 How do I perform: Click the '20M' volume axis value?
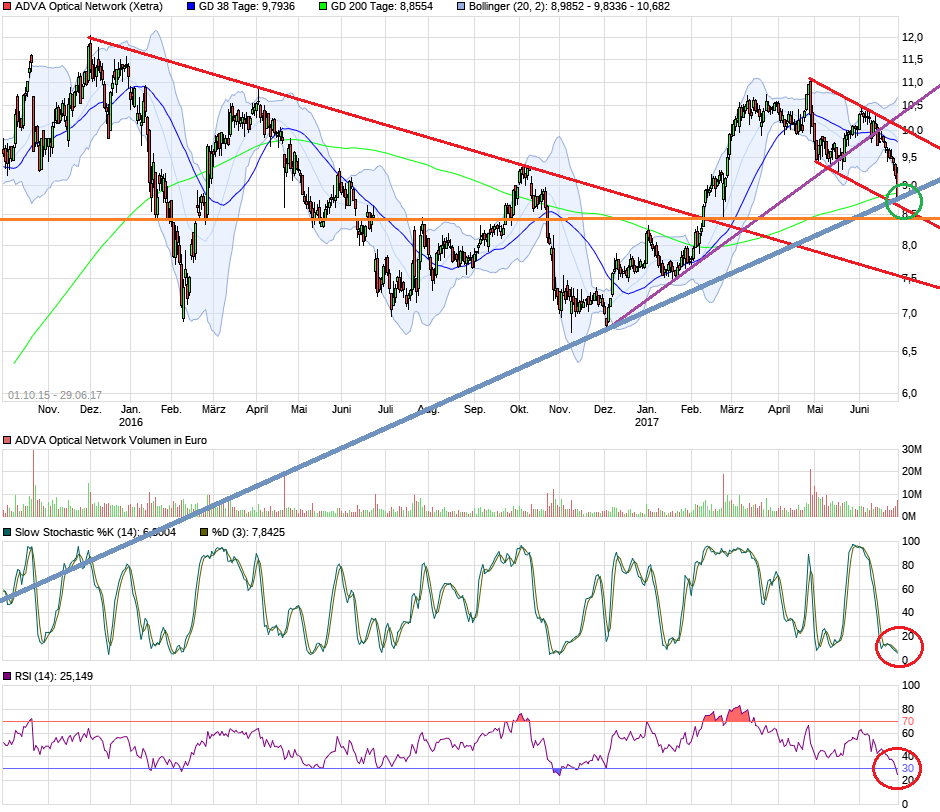pyautogui.click(x=912, y=471)
